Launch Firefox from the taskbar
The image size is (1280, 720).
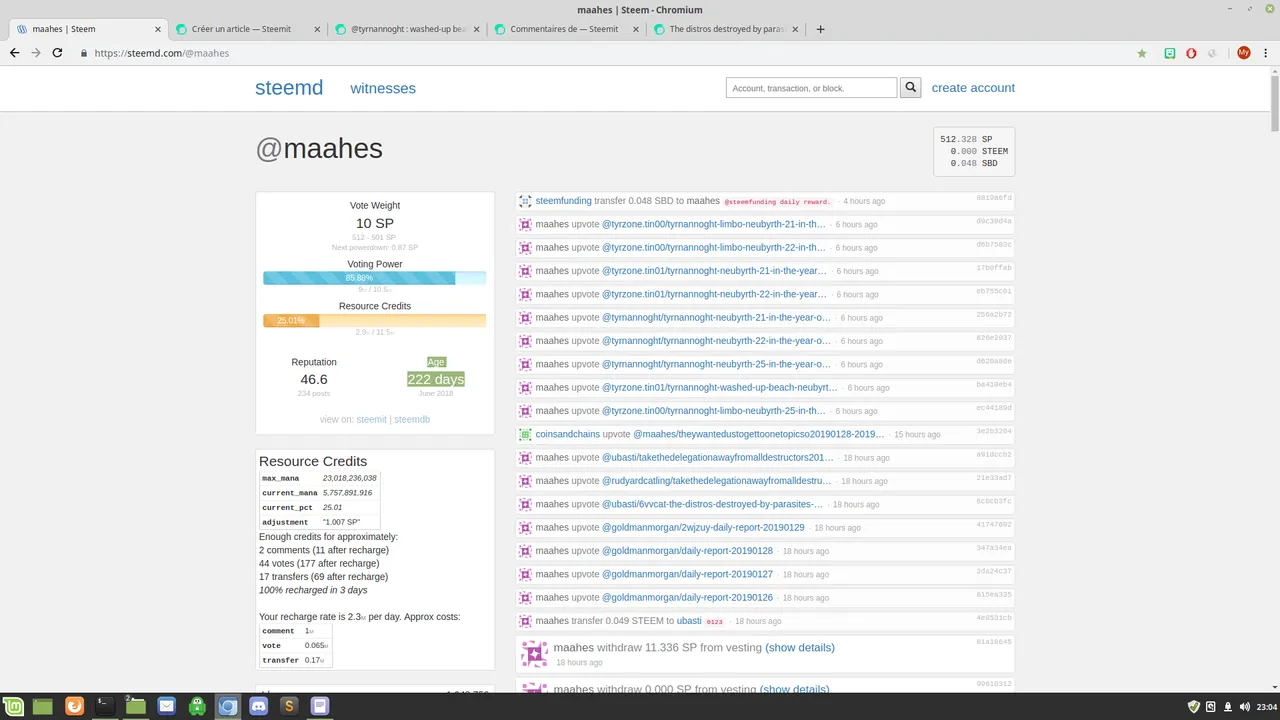tap(74, 706)
